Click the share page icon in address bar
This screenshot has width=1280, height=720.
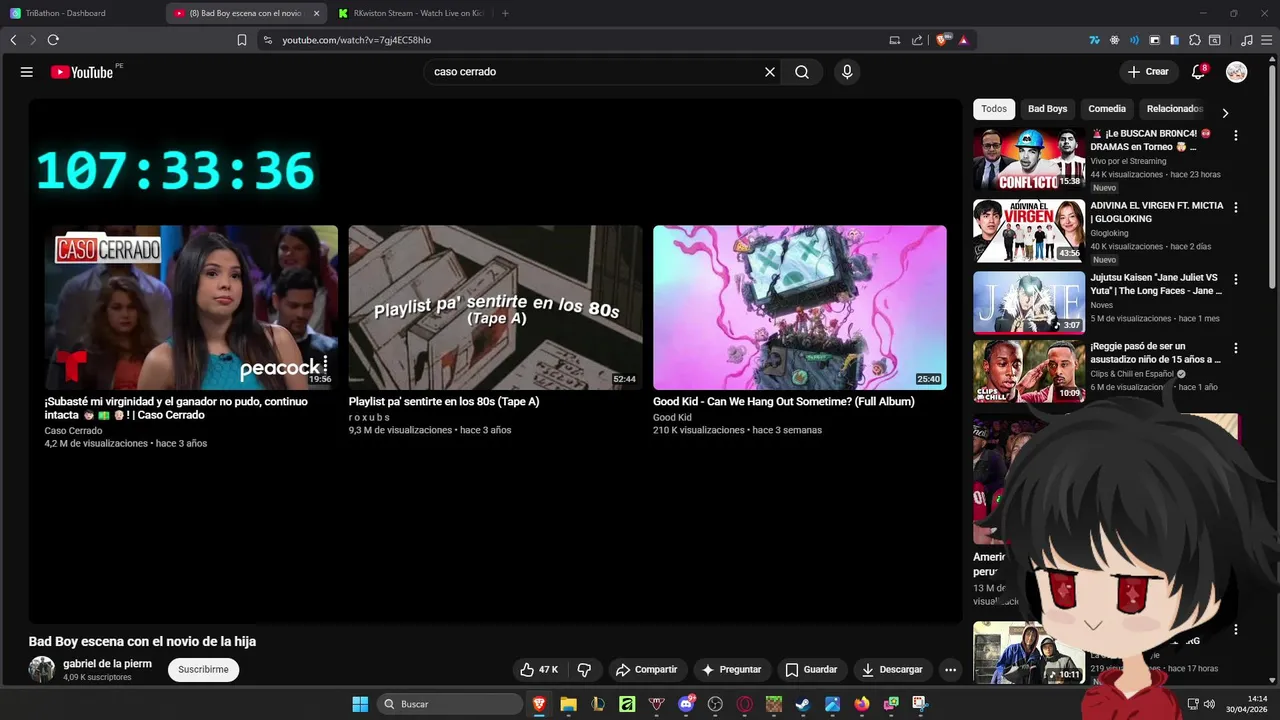[x=917, y=40]
